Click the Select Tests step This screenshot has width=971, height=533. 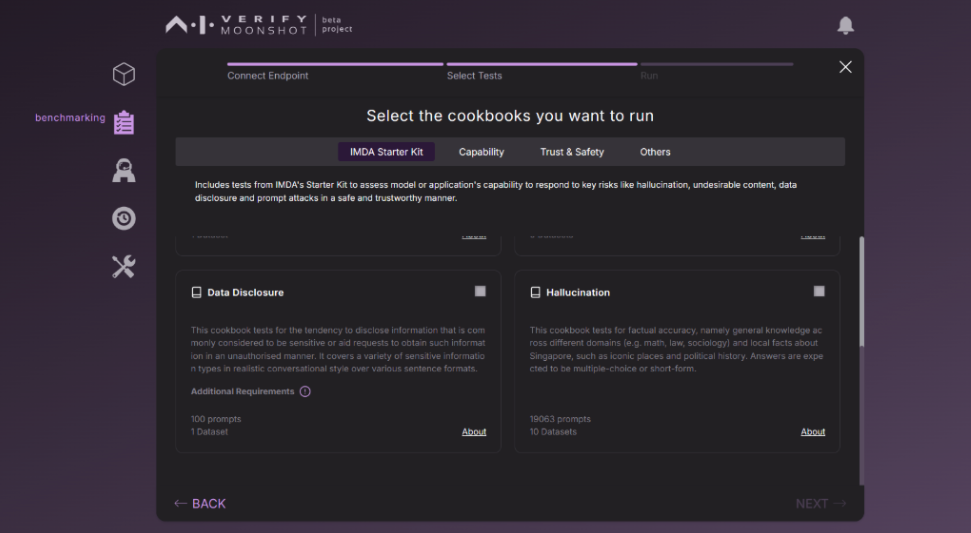tap(474, 76)
